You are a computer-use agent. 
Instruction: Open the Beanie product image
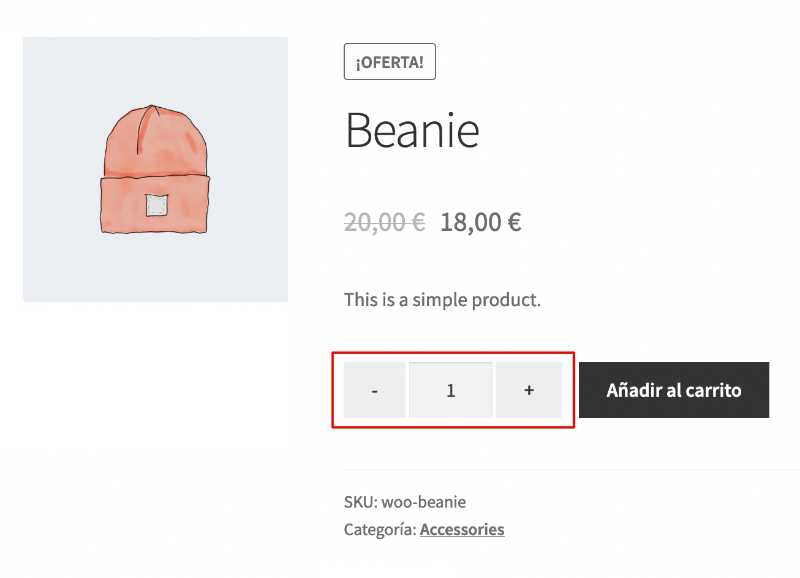155,169
